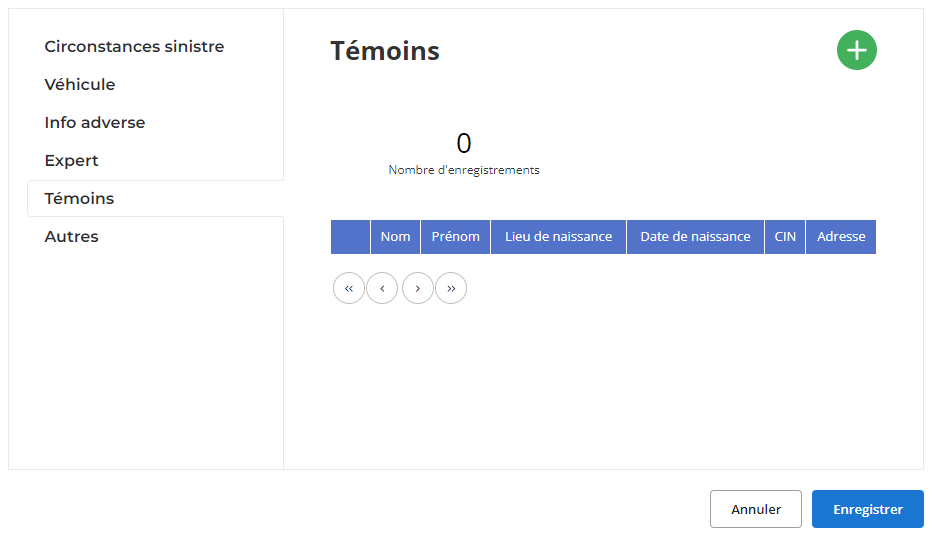The height and width of the screenshot is (542, 934).
Task: Open Circonstances sinistre section
Action: (135, 46)
